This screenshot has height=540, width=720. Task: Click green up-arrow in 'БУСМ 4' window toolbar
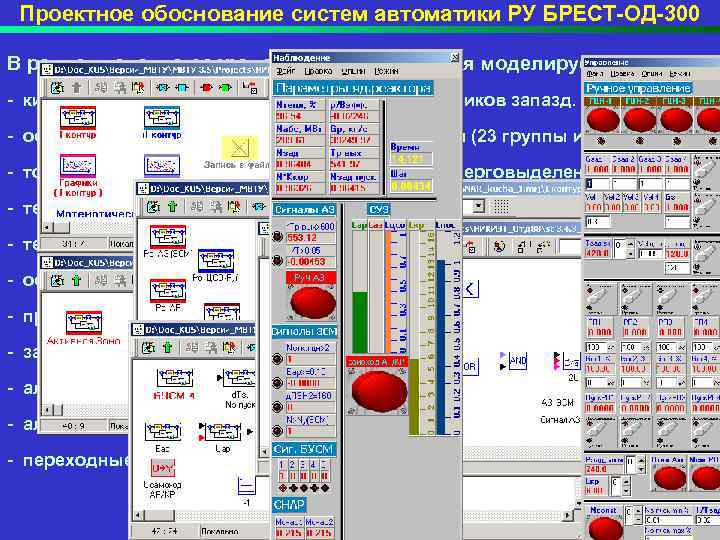[x=167, y=347]
